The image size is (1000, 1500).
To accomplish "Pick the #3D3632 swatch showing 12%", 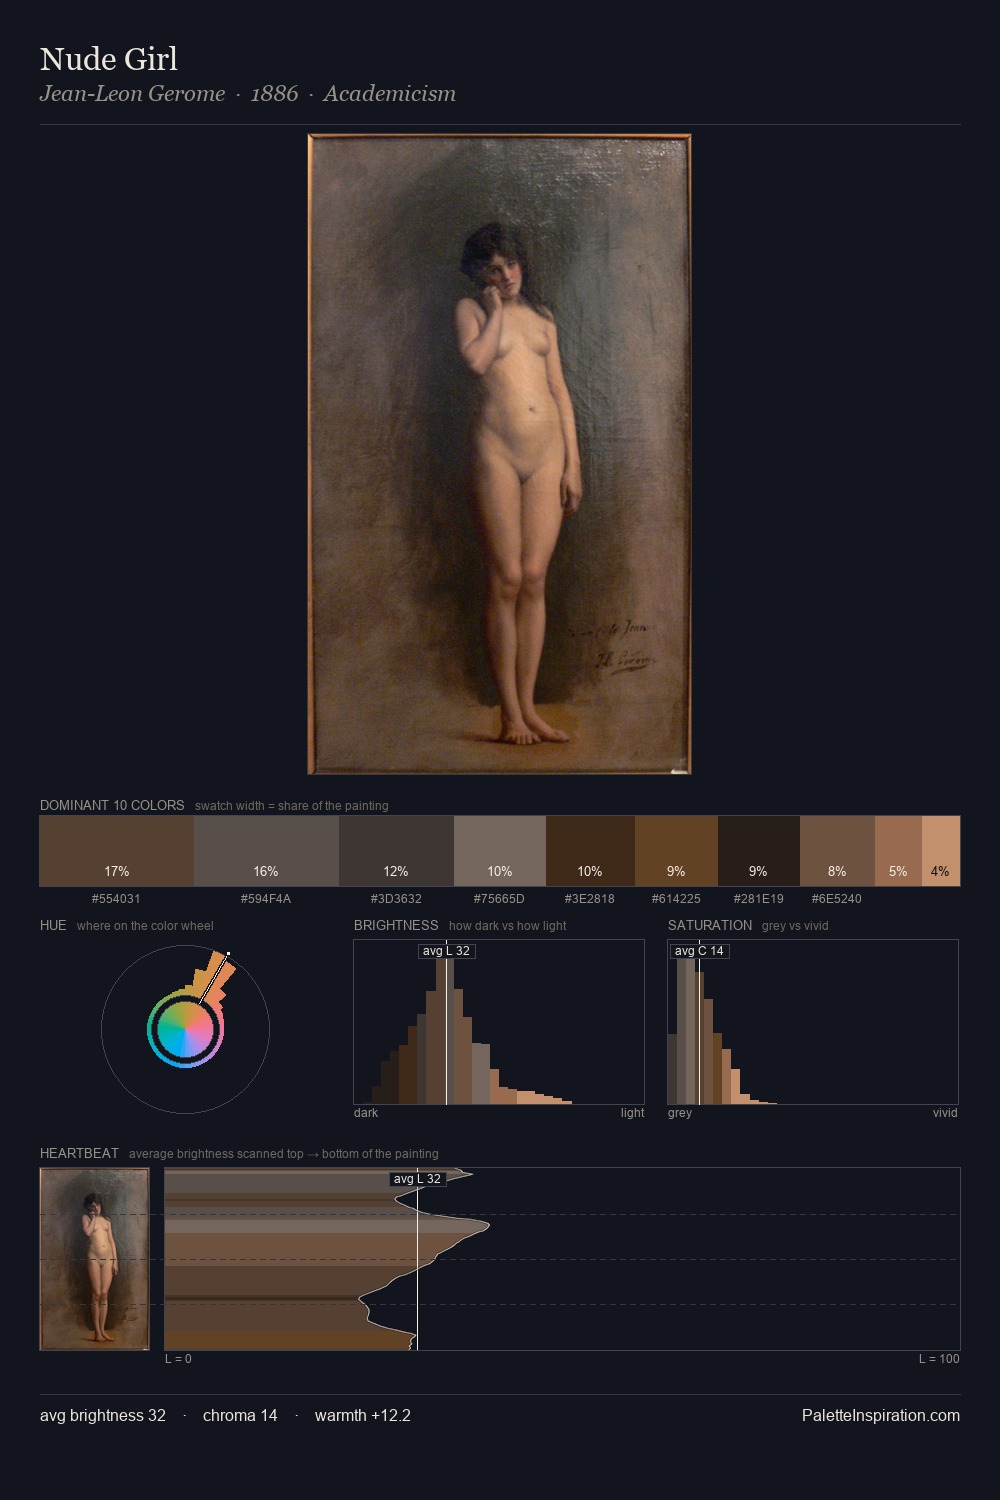I will (x=396, y=851).
